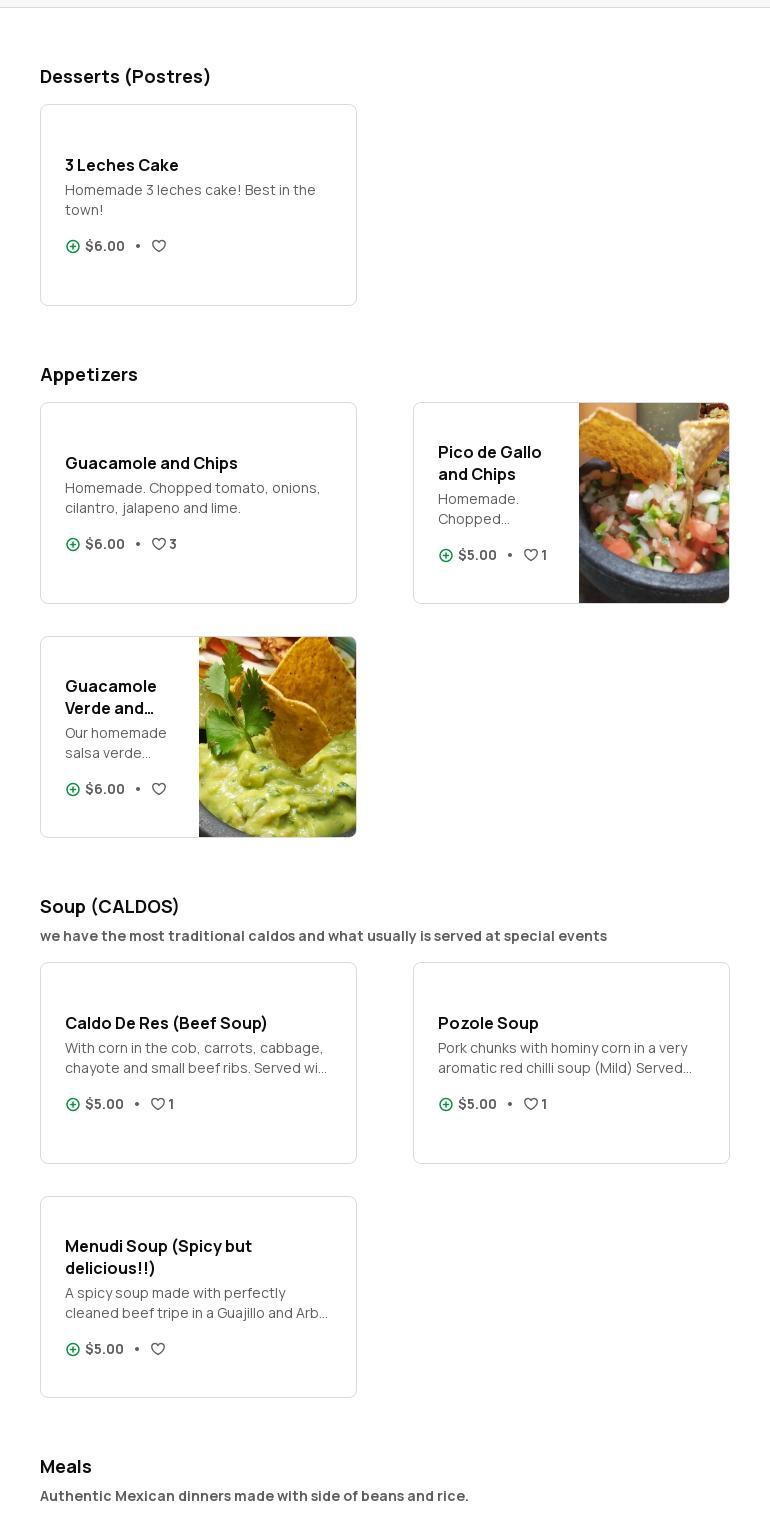Viewport: 770px width, 1516px height.
Task: Add Guacamole and Chips plus icon
Action: (73, 544)
